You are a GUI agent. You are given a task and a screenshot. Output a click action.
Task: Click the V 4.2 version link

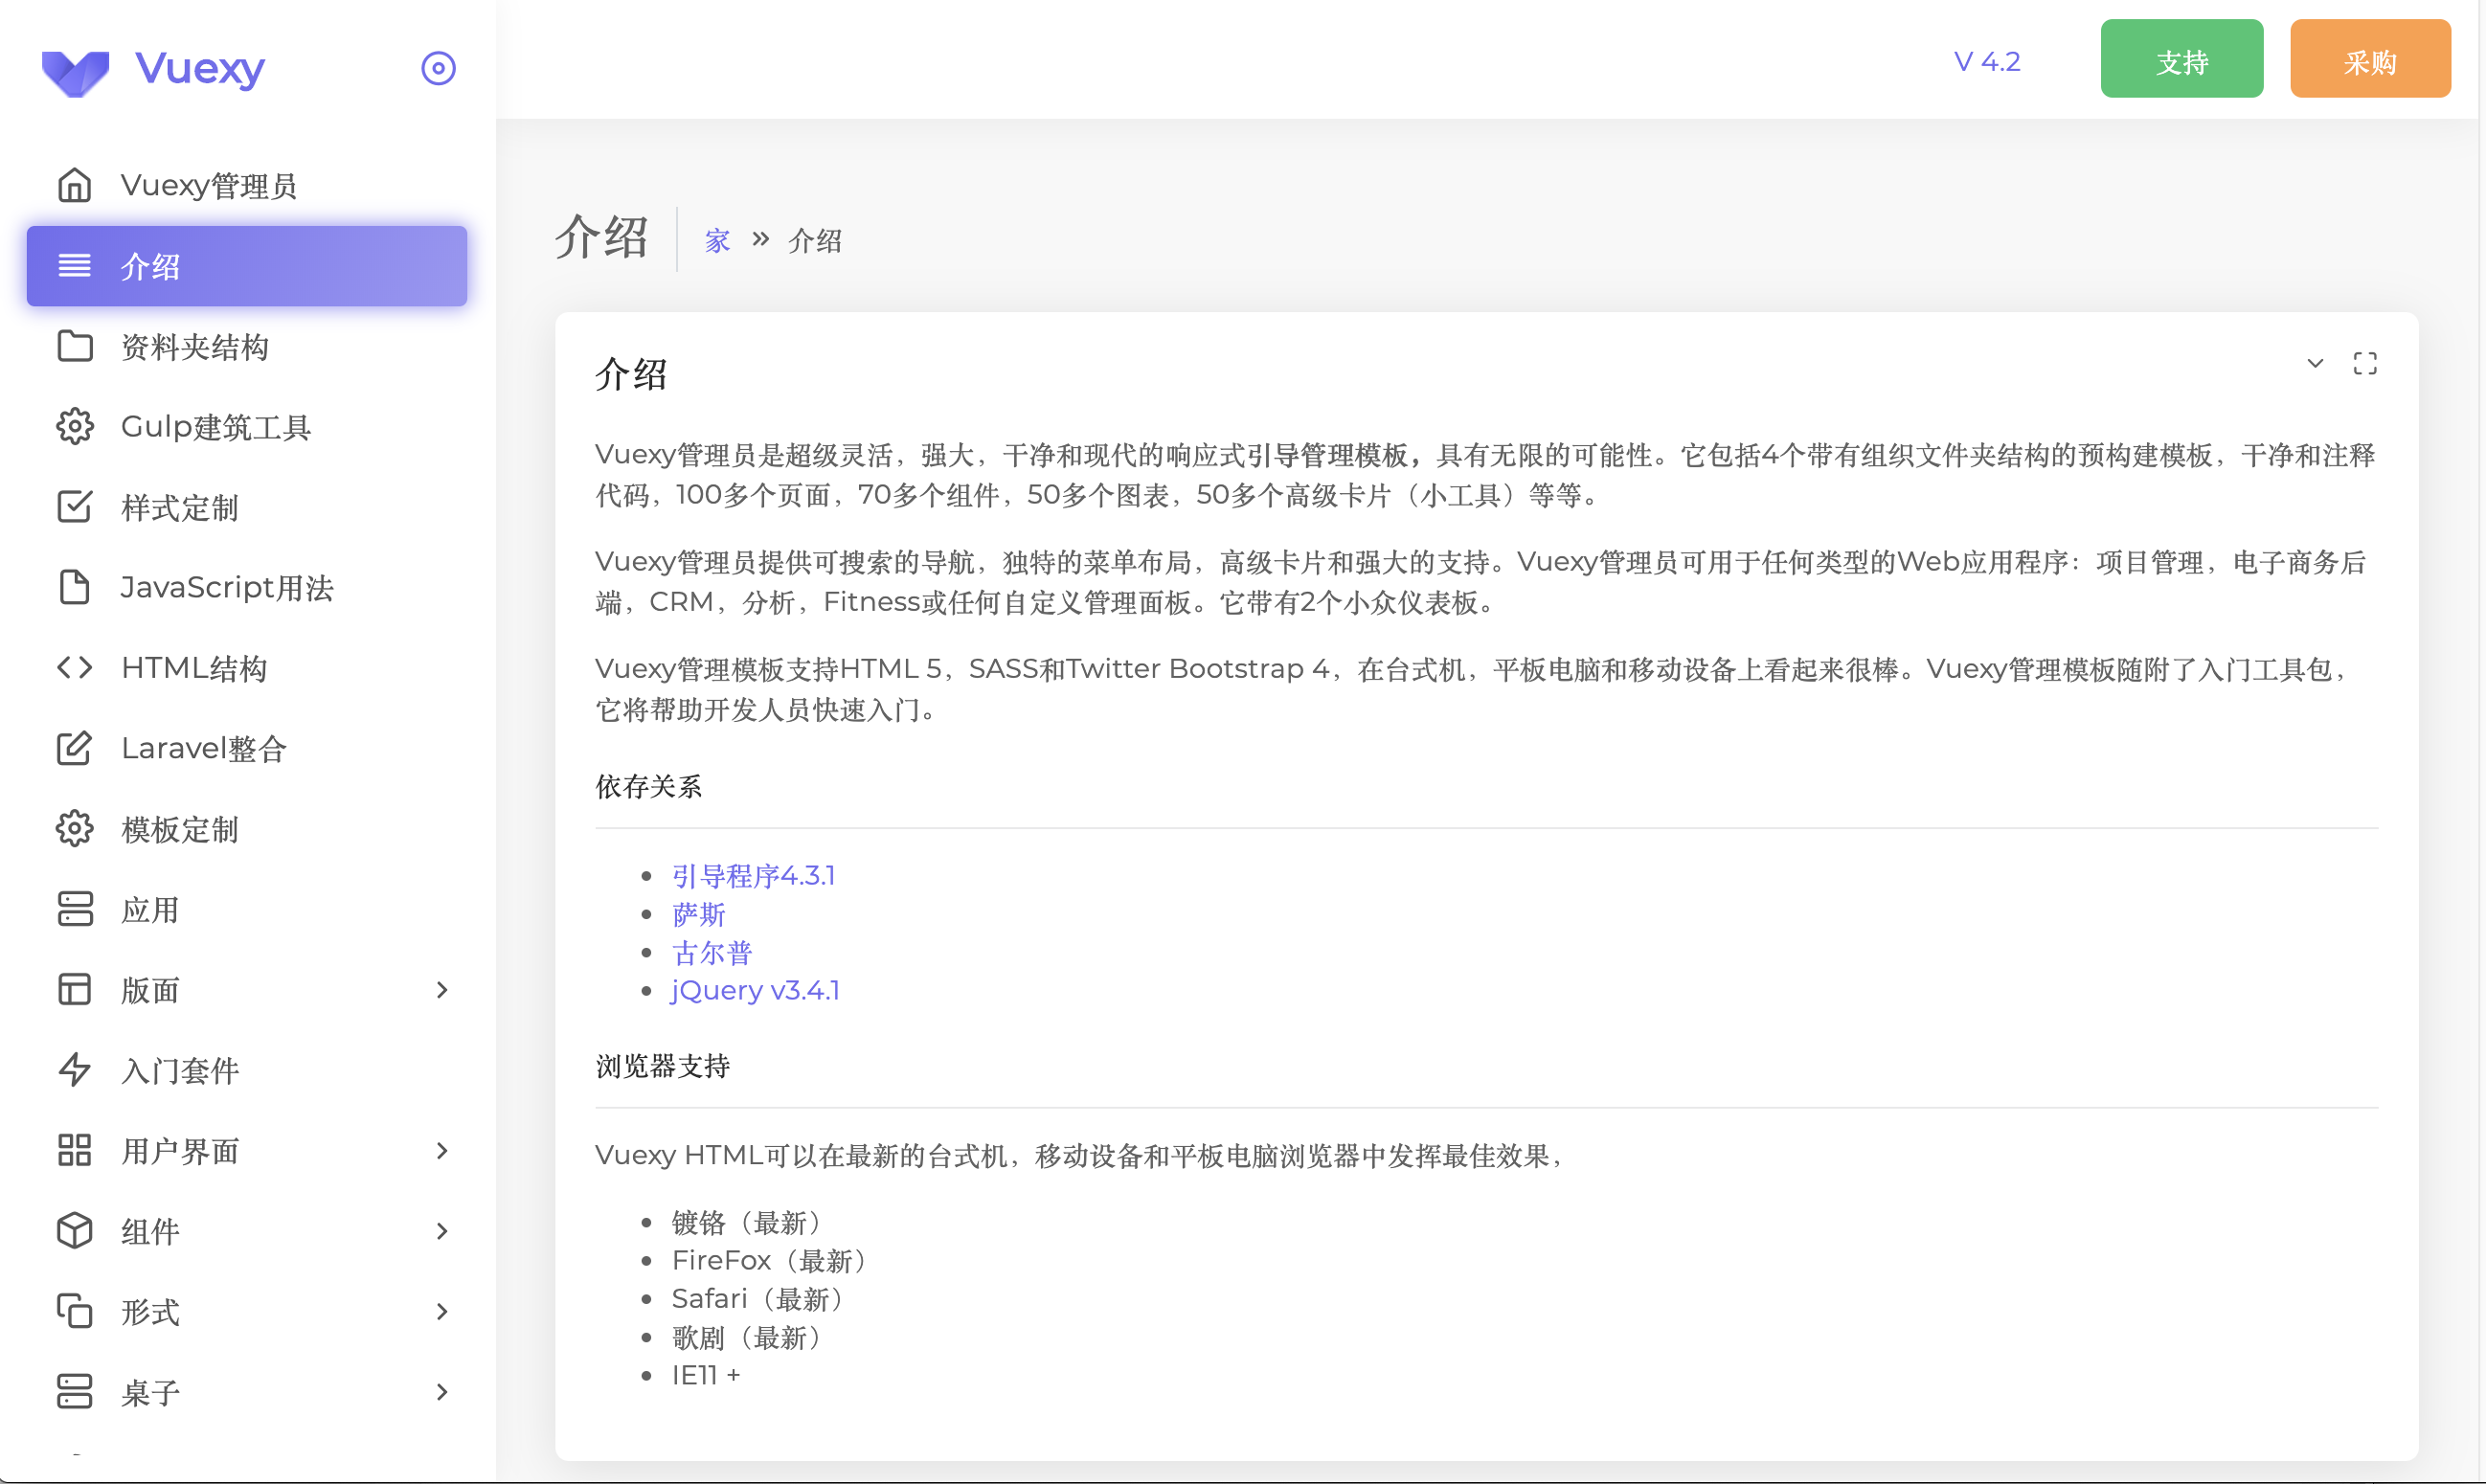click(x=1987, y=61)
